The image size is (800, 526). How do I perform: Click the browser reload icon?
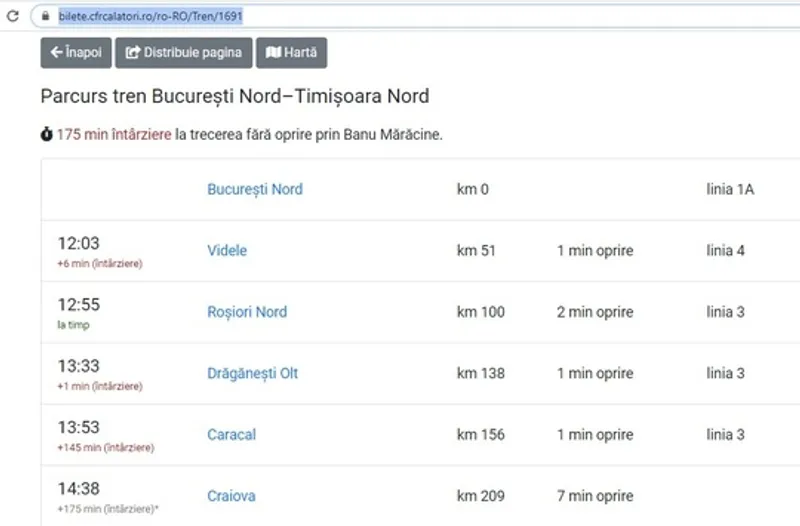12,17
